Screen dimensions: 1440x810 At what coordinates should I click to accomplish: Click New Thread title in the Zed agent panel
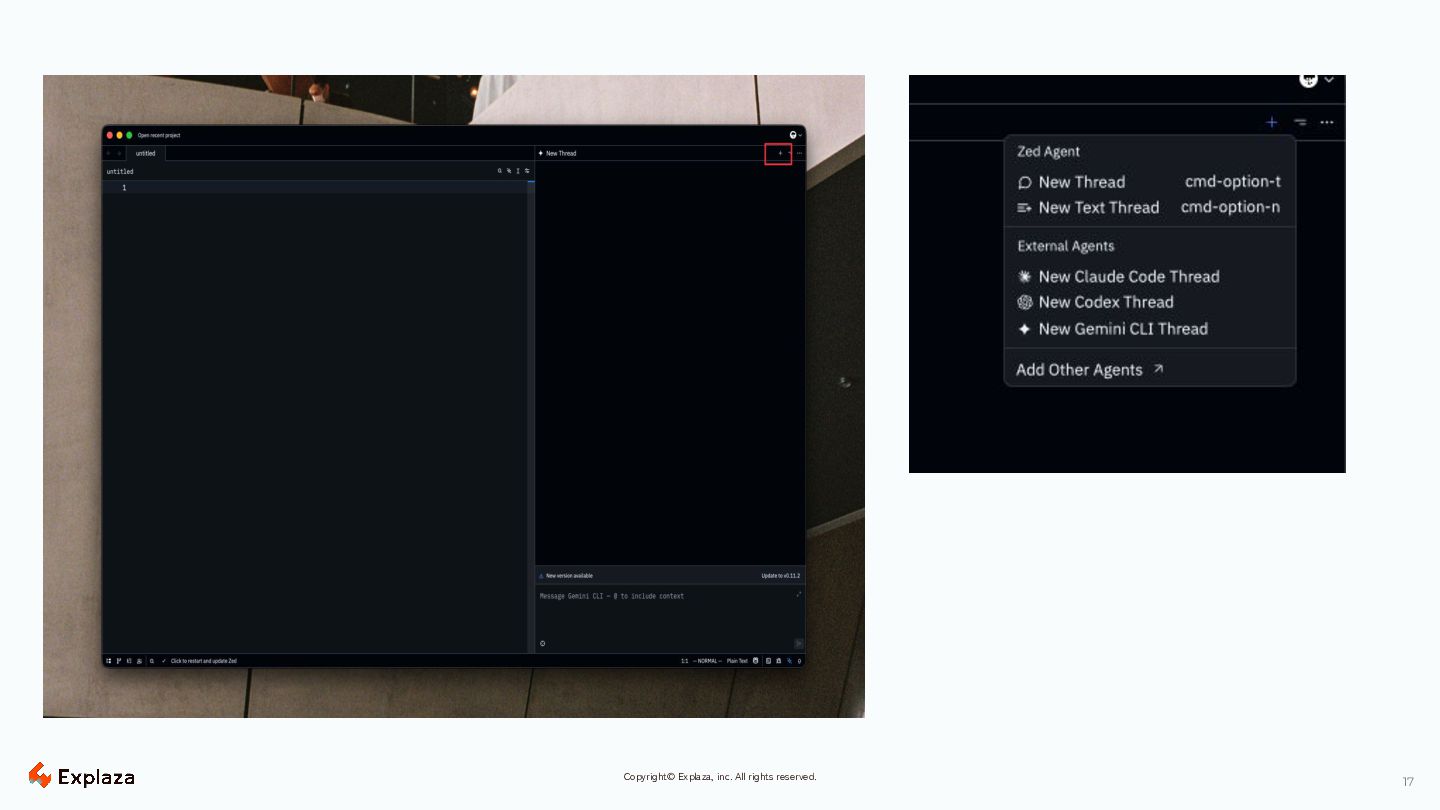click(561, 153)
